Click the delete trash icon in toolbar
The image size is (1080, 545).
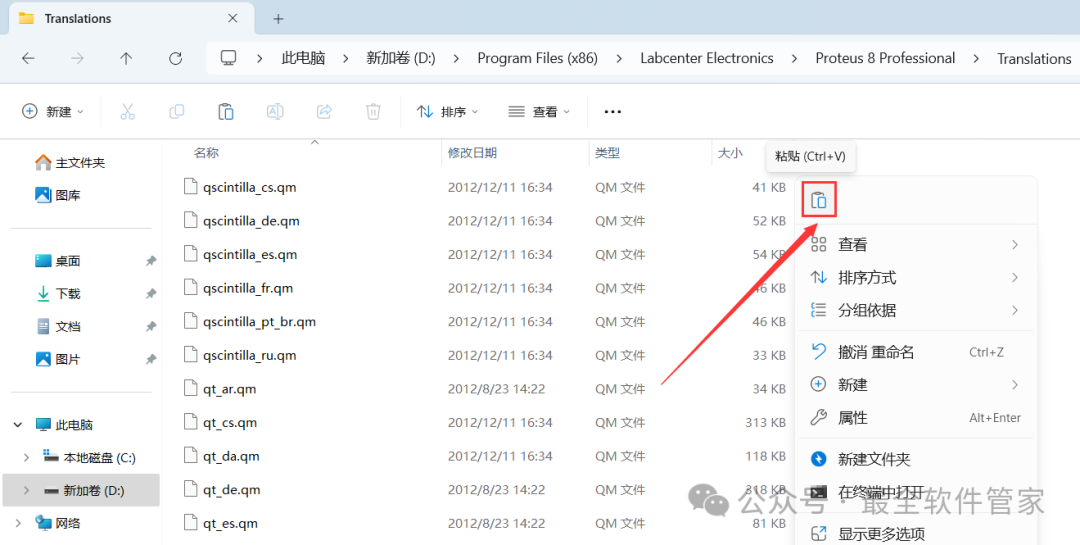click(373, 112)
